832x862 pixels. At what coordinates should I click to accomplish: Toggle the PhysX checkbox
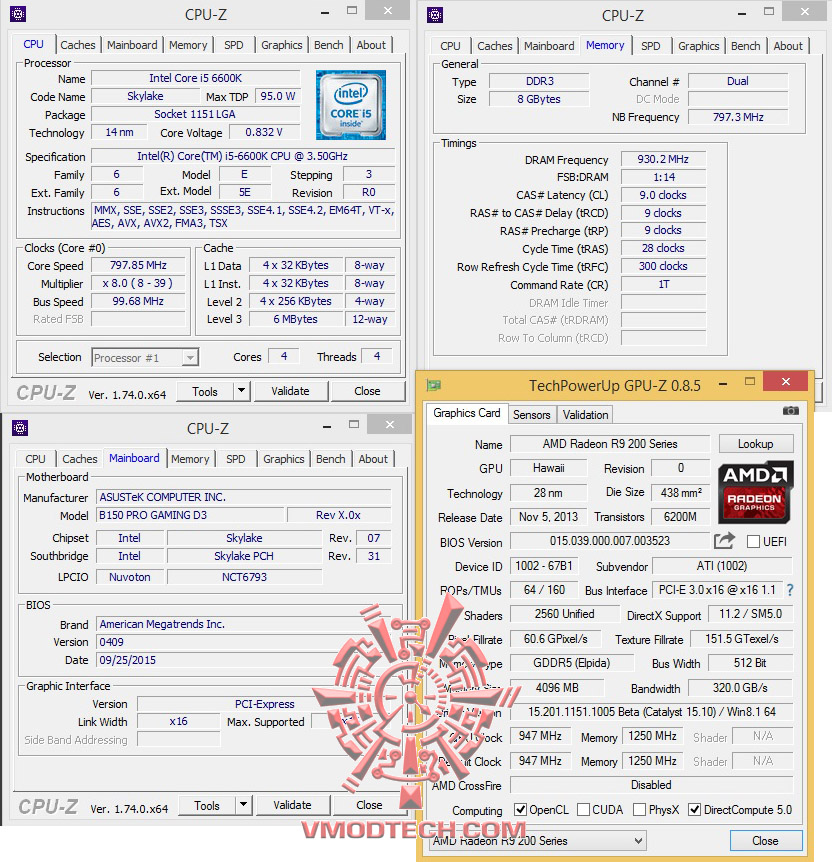[640, 810]
